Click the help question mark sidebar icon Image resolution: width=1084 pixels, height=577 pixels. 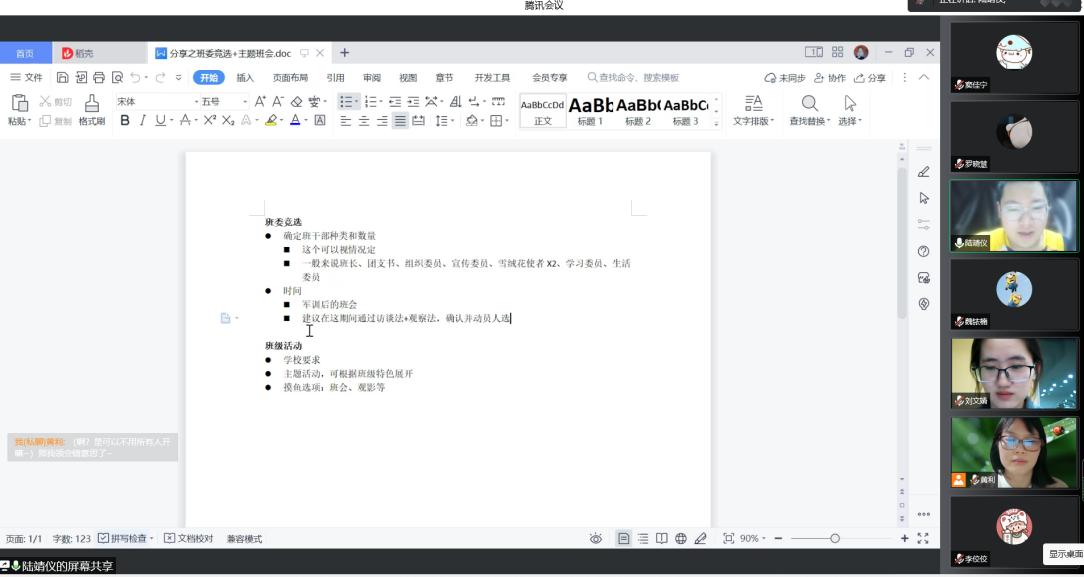click(x=923, y=251)
